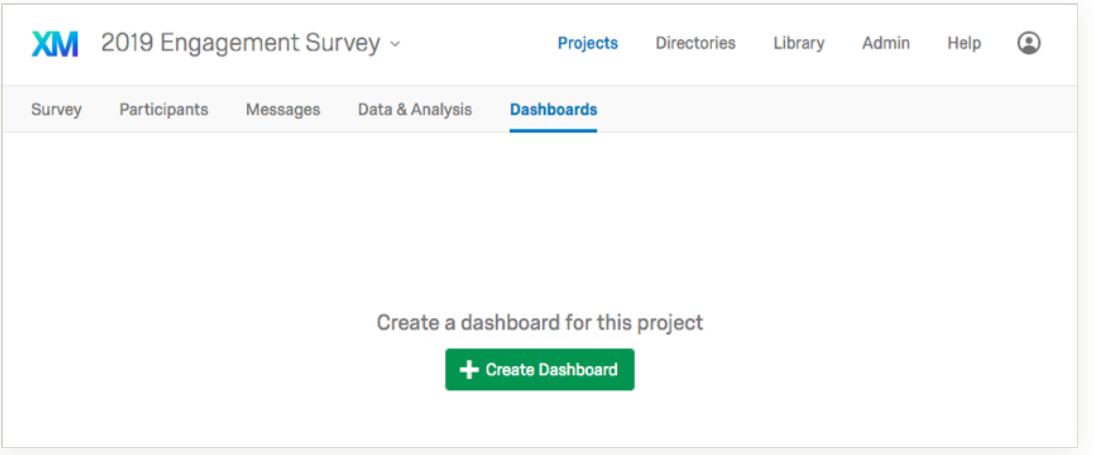1094x455 pixels.
Task: Open the user account profile icon
Action: [x=1029, y=43]
